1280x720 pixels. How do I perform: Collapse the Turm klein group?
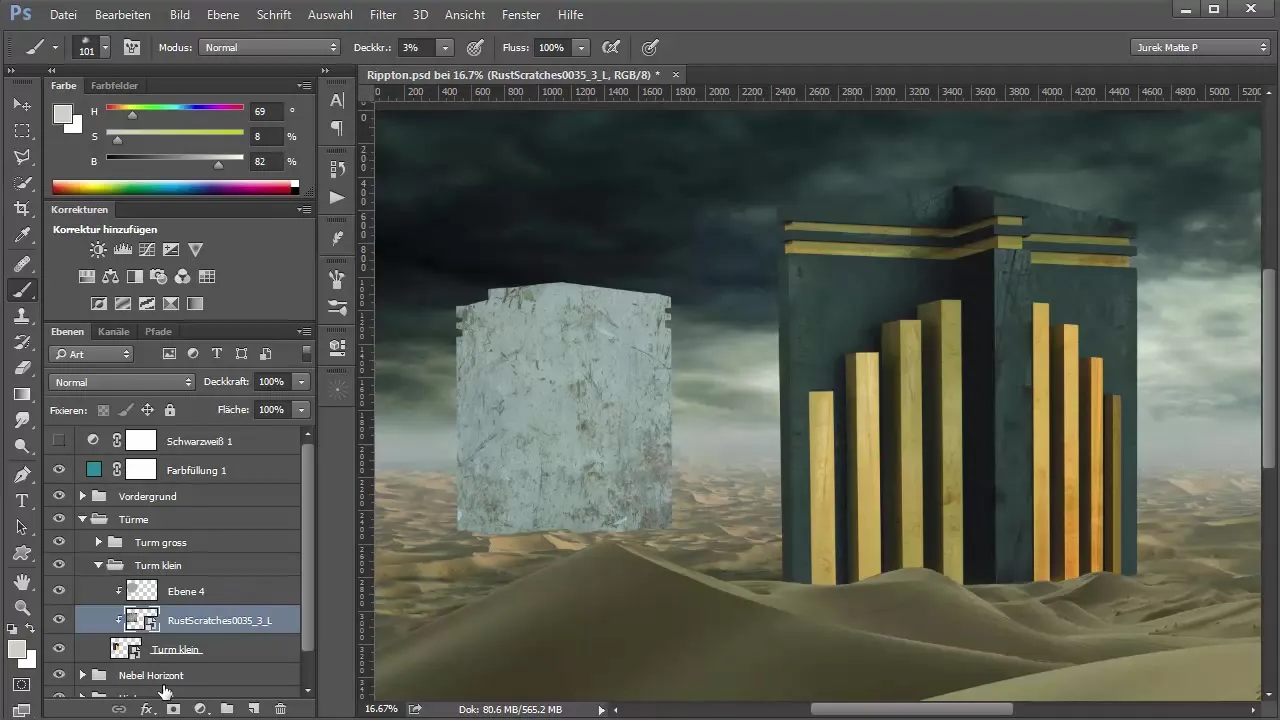point(99,565)
